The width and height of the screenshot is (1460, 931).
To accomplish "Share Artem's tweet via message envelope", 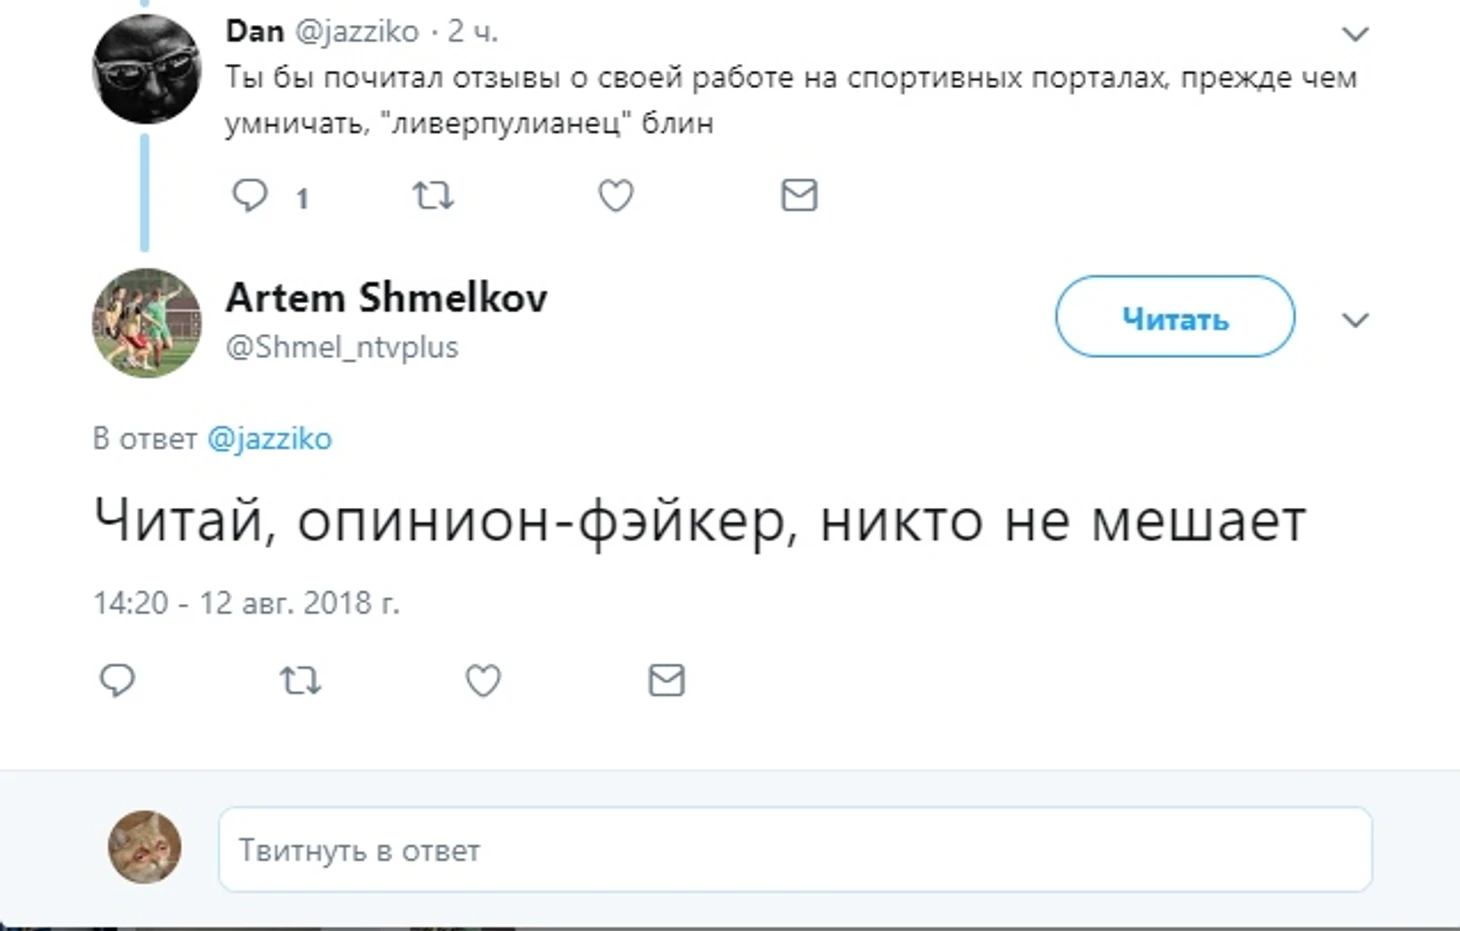I will pos(666,680).
